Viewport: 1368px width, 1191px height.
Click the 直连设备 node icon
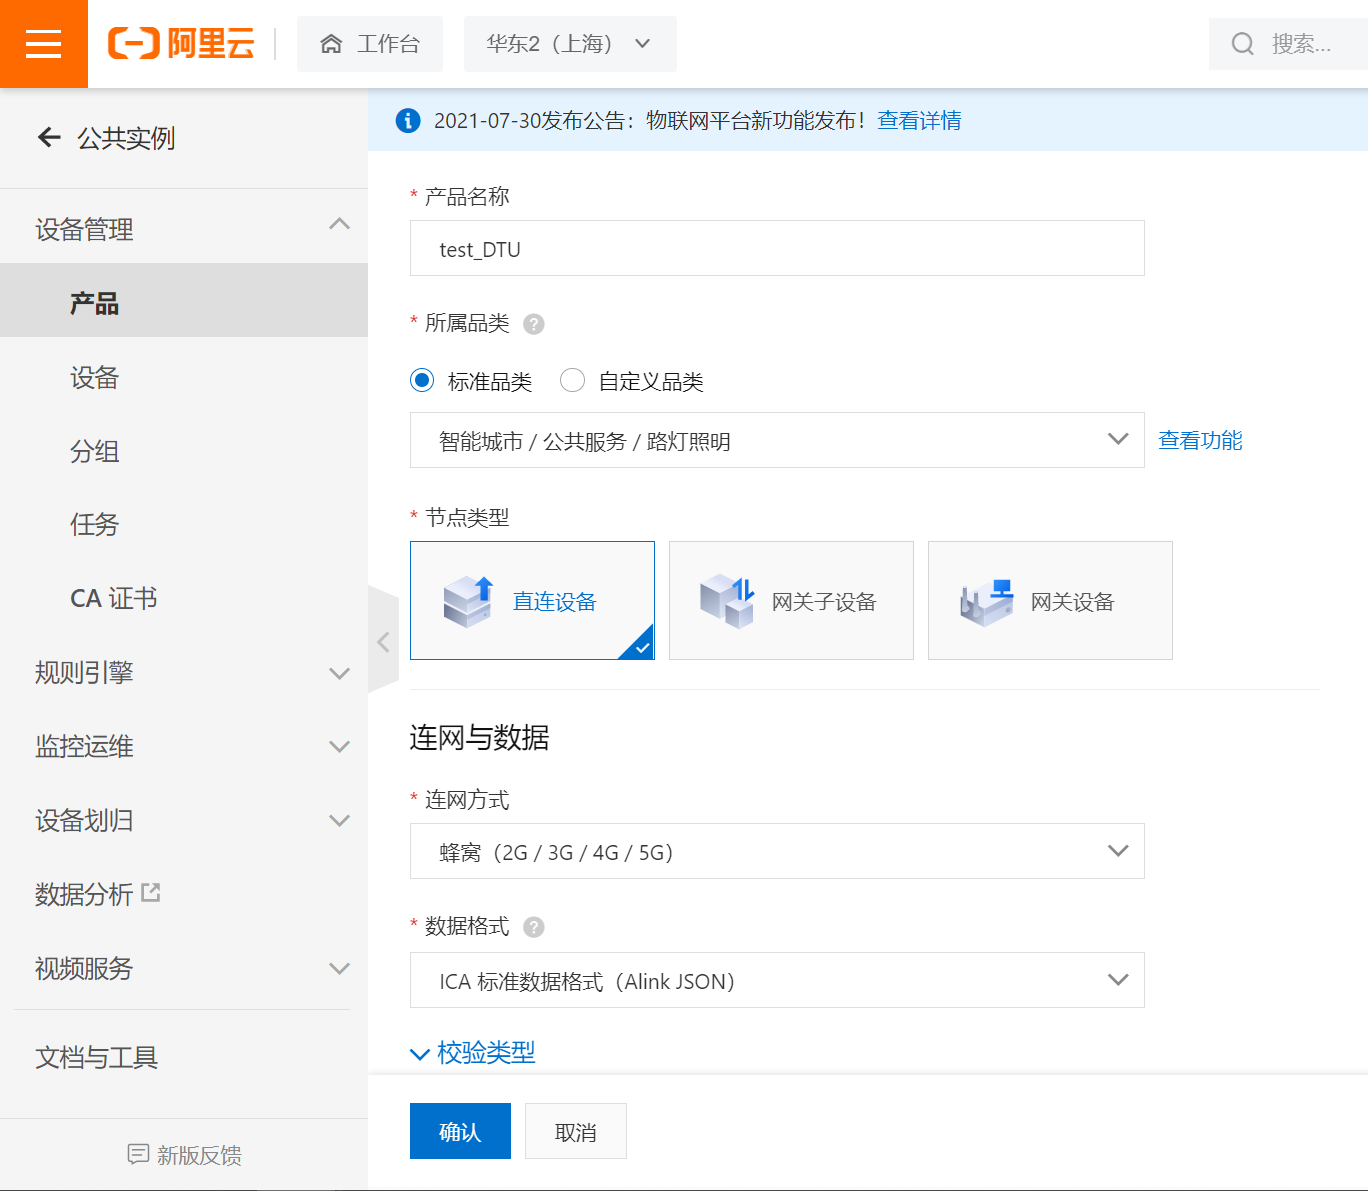(468, 601)
